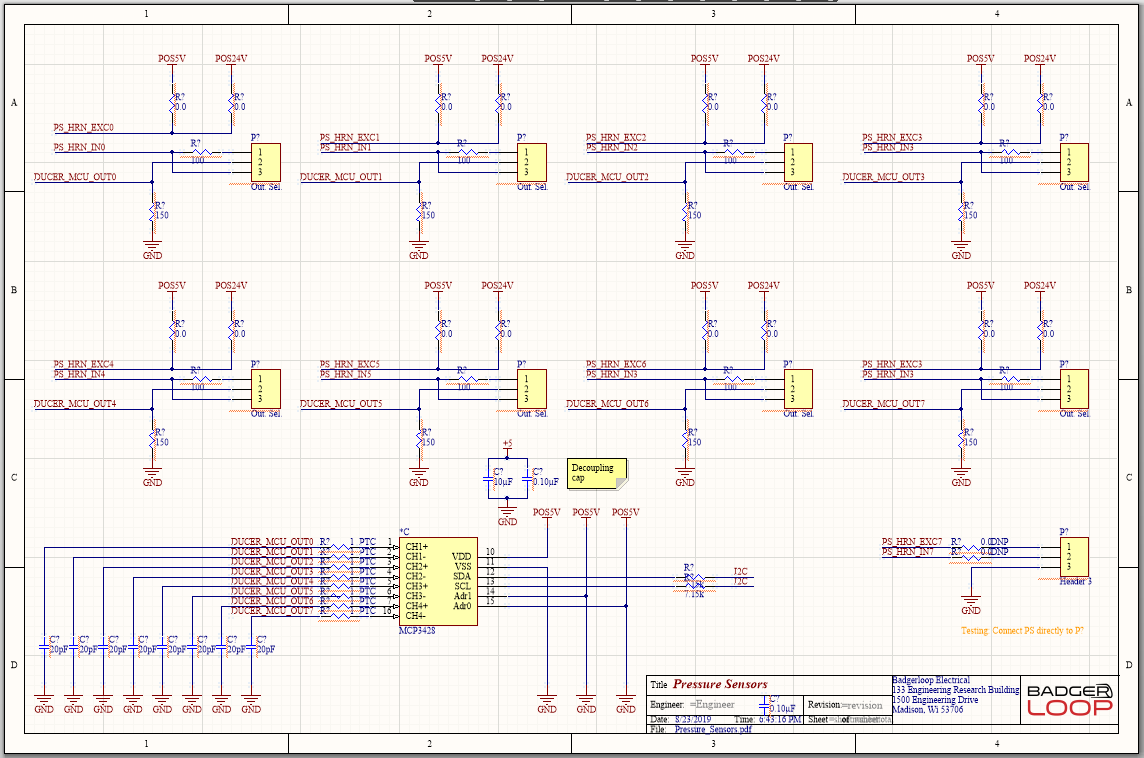
Task: Click the PS_HRN_IN2 net label
Action: pos(611,147)
